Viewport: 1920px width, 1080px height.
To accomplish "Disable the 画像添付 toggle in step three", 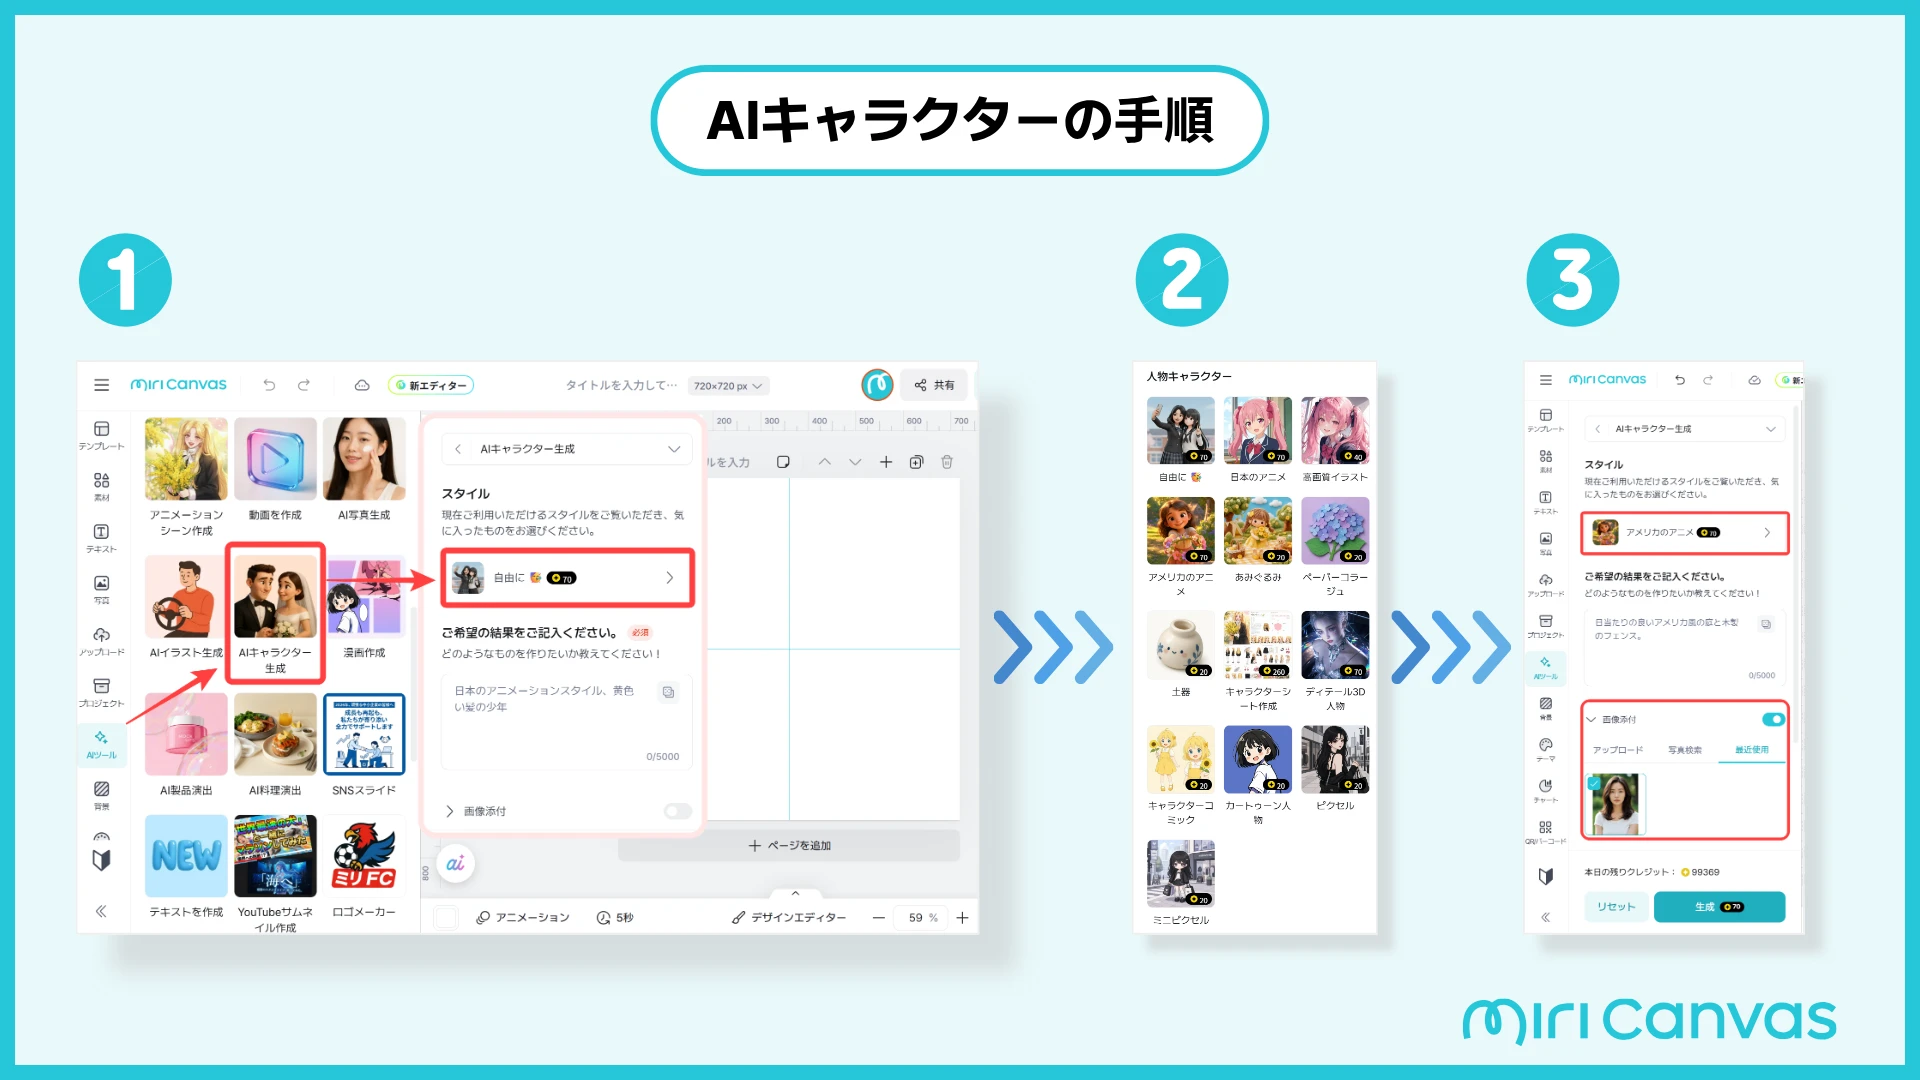I will click(x=1773, y=719).
